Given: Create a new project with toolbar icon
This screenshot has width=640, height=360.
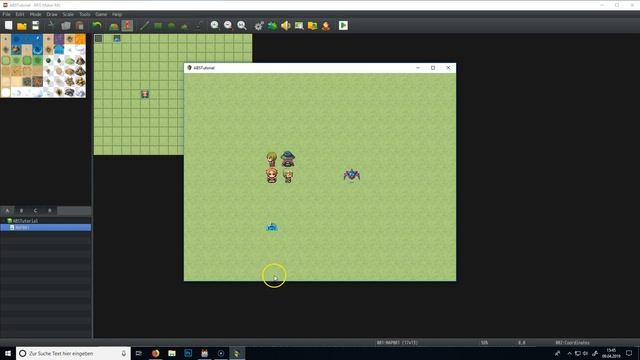Looking at the screenshot, I should click(x=9, y=25).
